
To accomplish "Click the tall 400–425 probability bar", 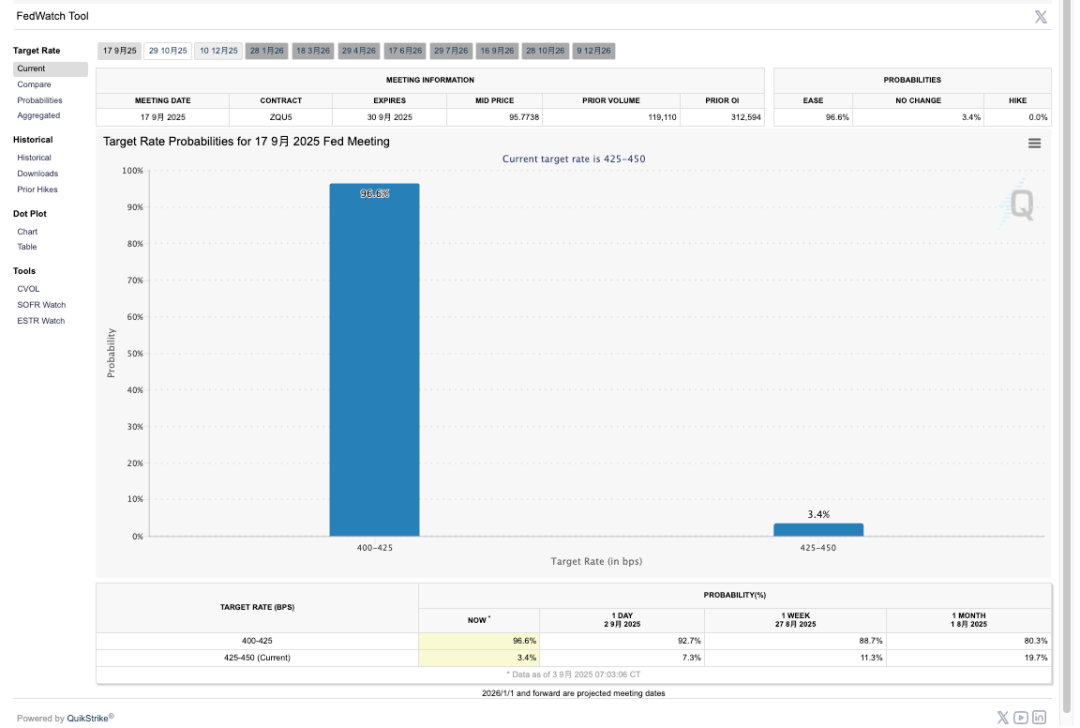I will click(374, 360).
